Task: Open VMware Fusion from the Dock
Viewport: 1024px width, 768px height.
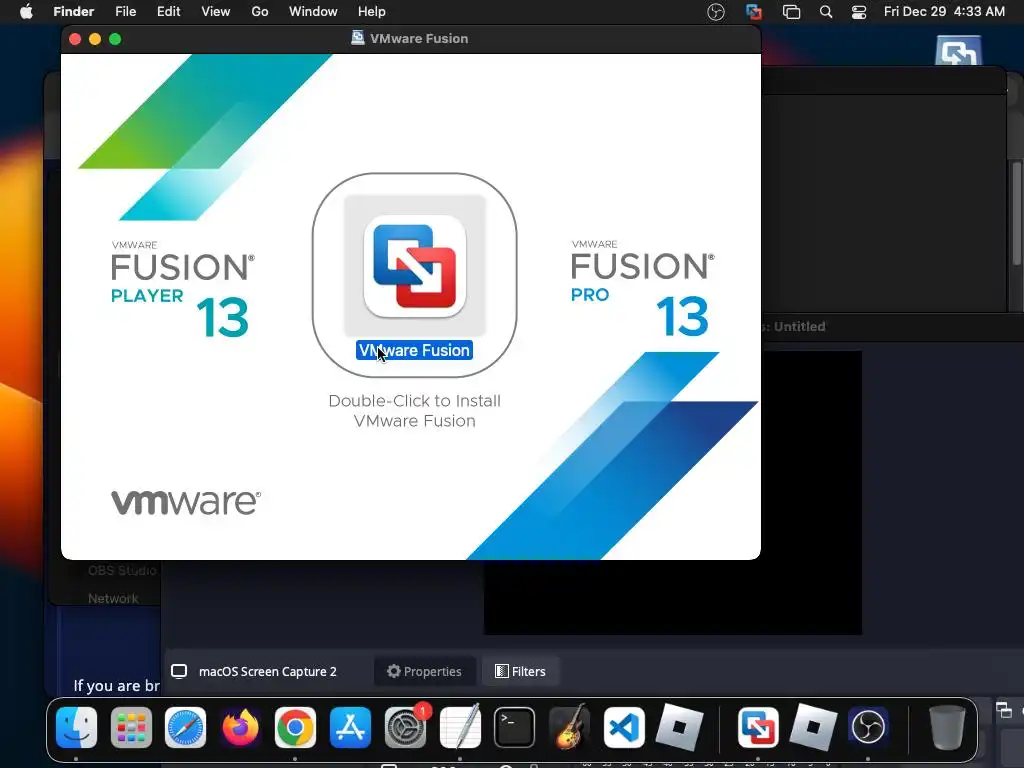Action: tap(758, 727)
